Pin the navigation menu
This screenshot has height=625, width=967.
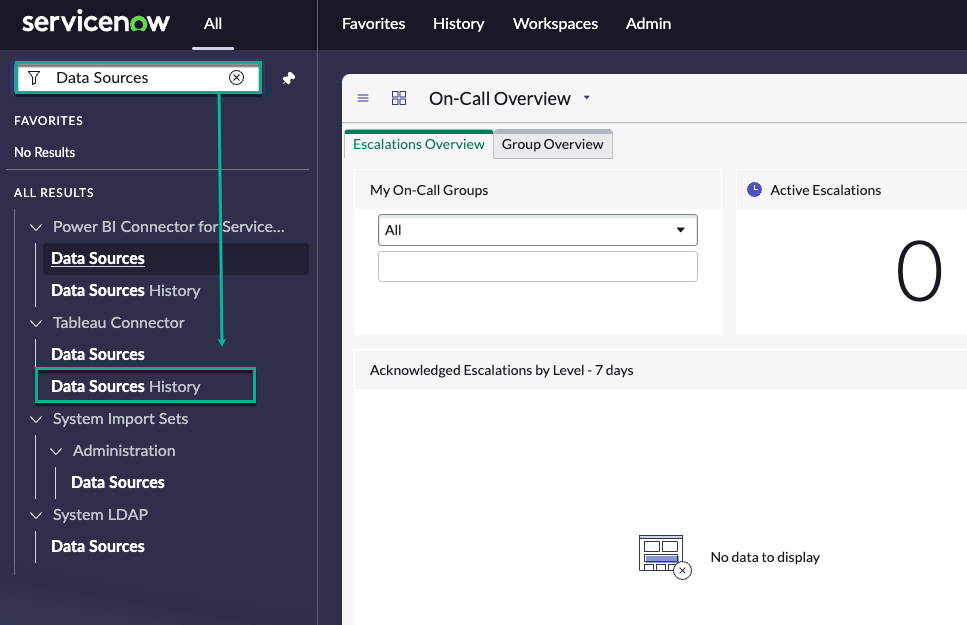click(289, 78)
